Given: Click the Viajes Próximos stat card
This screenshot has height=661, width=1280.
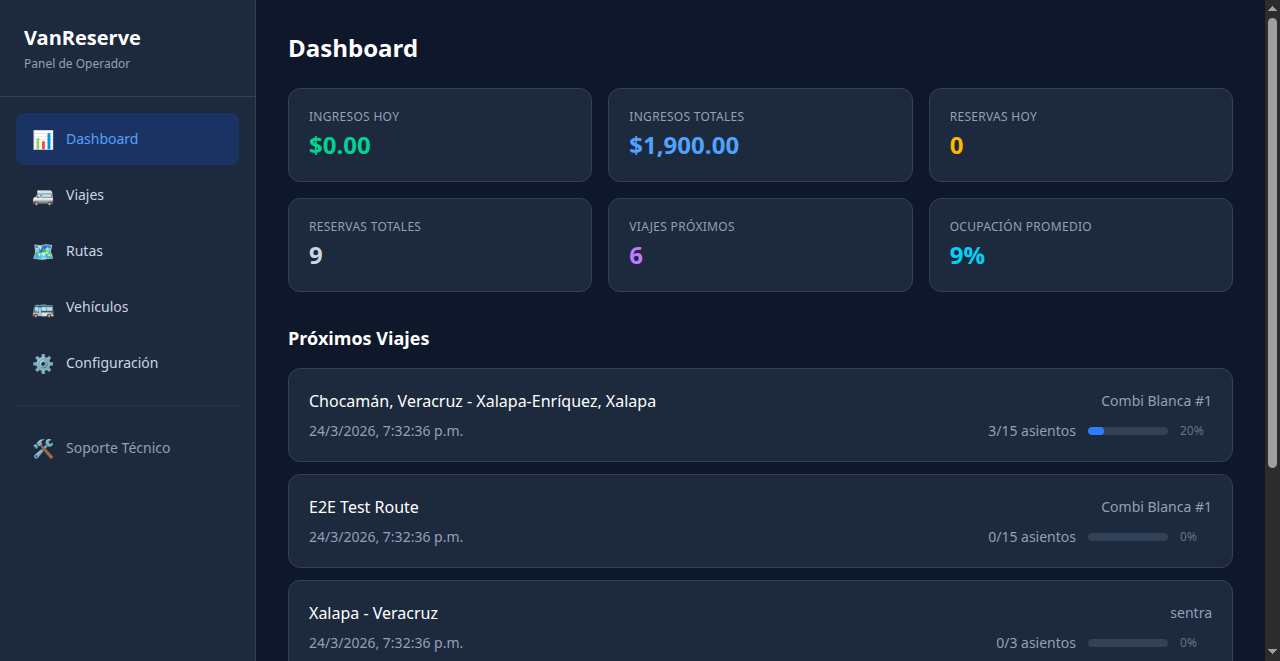Looking at the screenshot, I should click(x=760, y=245).
